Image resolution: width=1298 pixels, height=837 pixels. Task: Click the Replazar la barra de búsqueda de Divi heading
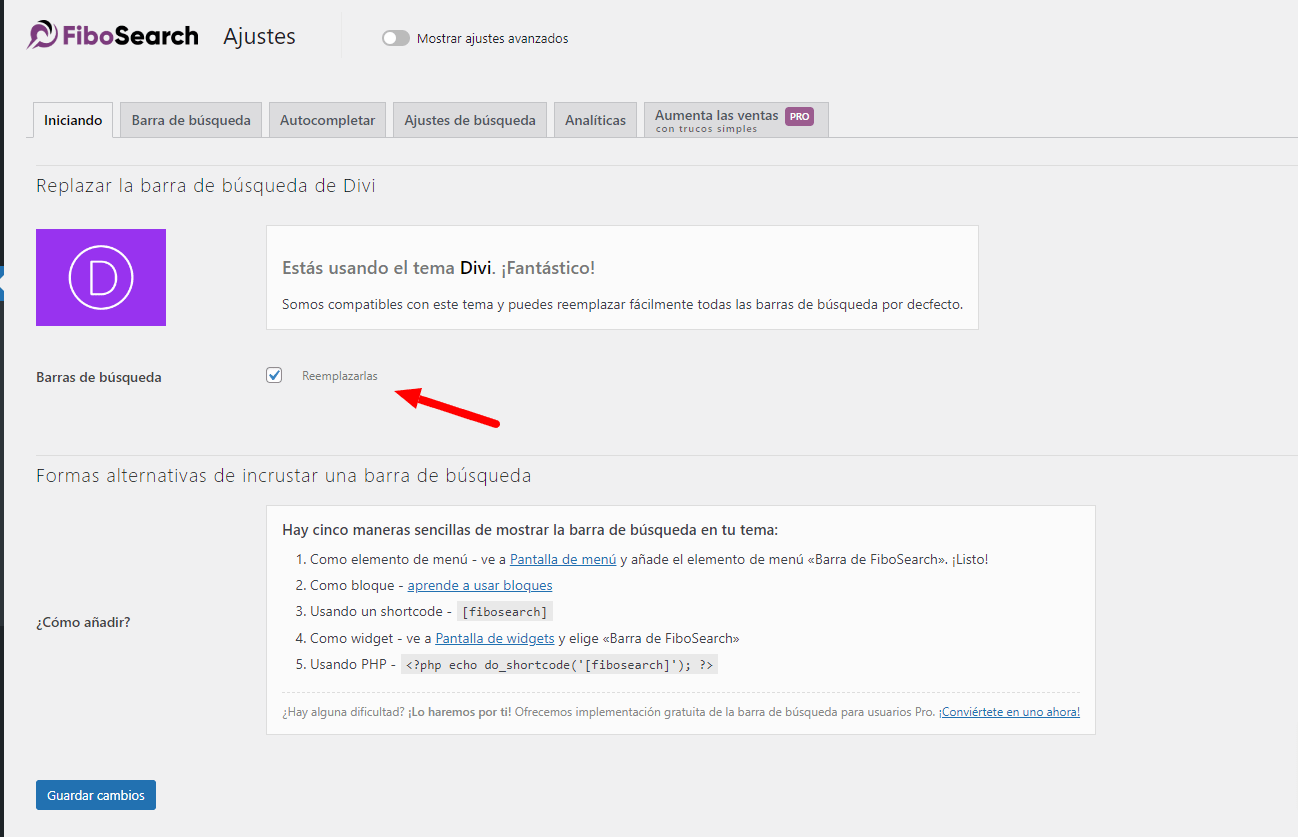tap(206, 186)
